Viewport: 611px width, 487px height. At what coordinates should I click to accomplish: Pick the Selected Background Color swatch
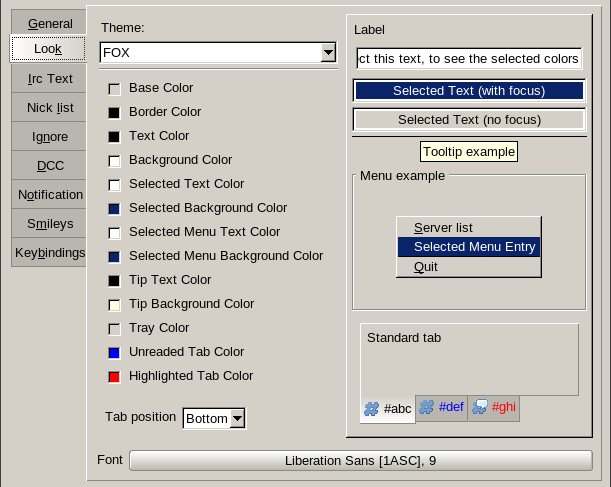pyautogui.click(x=114, y=209)
